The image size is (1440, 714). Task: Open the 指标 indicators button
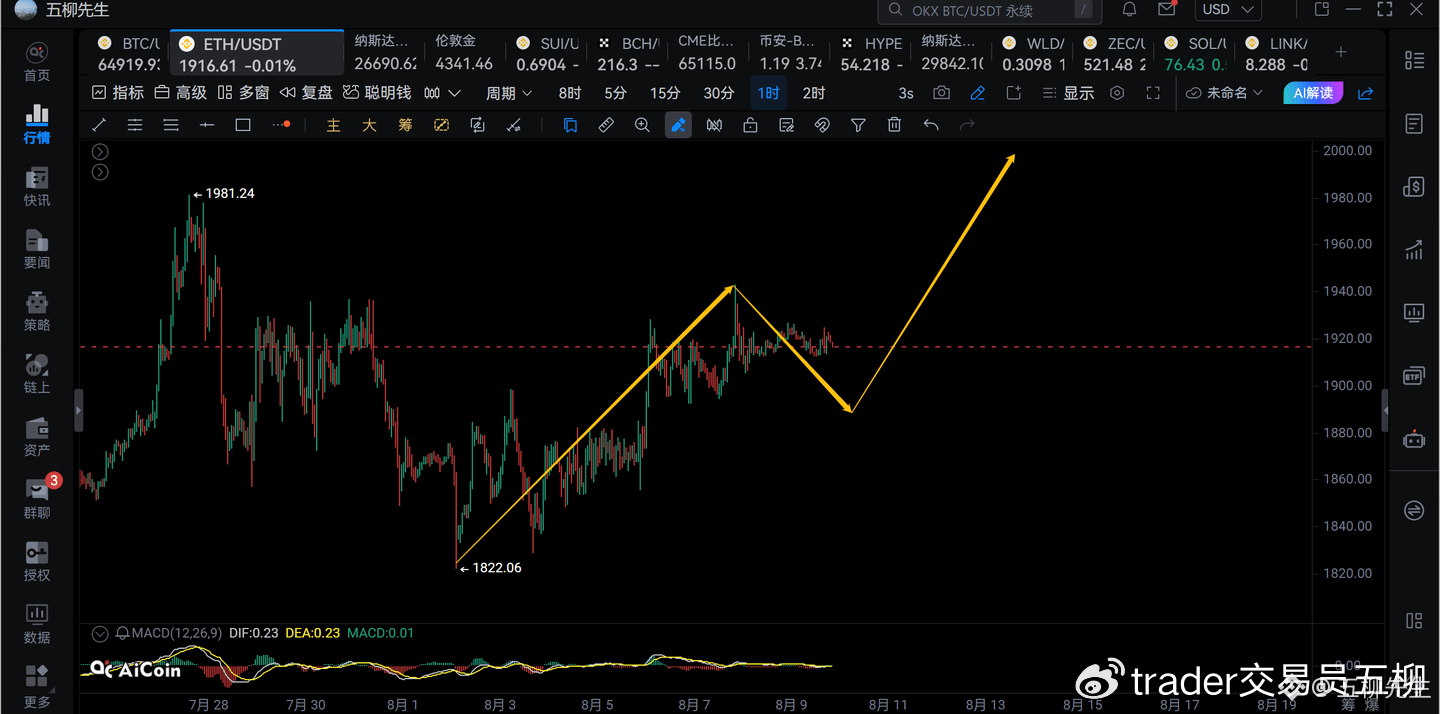click(x=118, y=93)
